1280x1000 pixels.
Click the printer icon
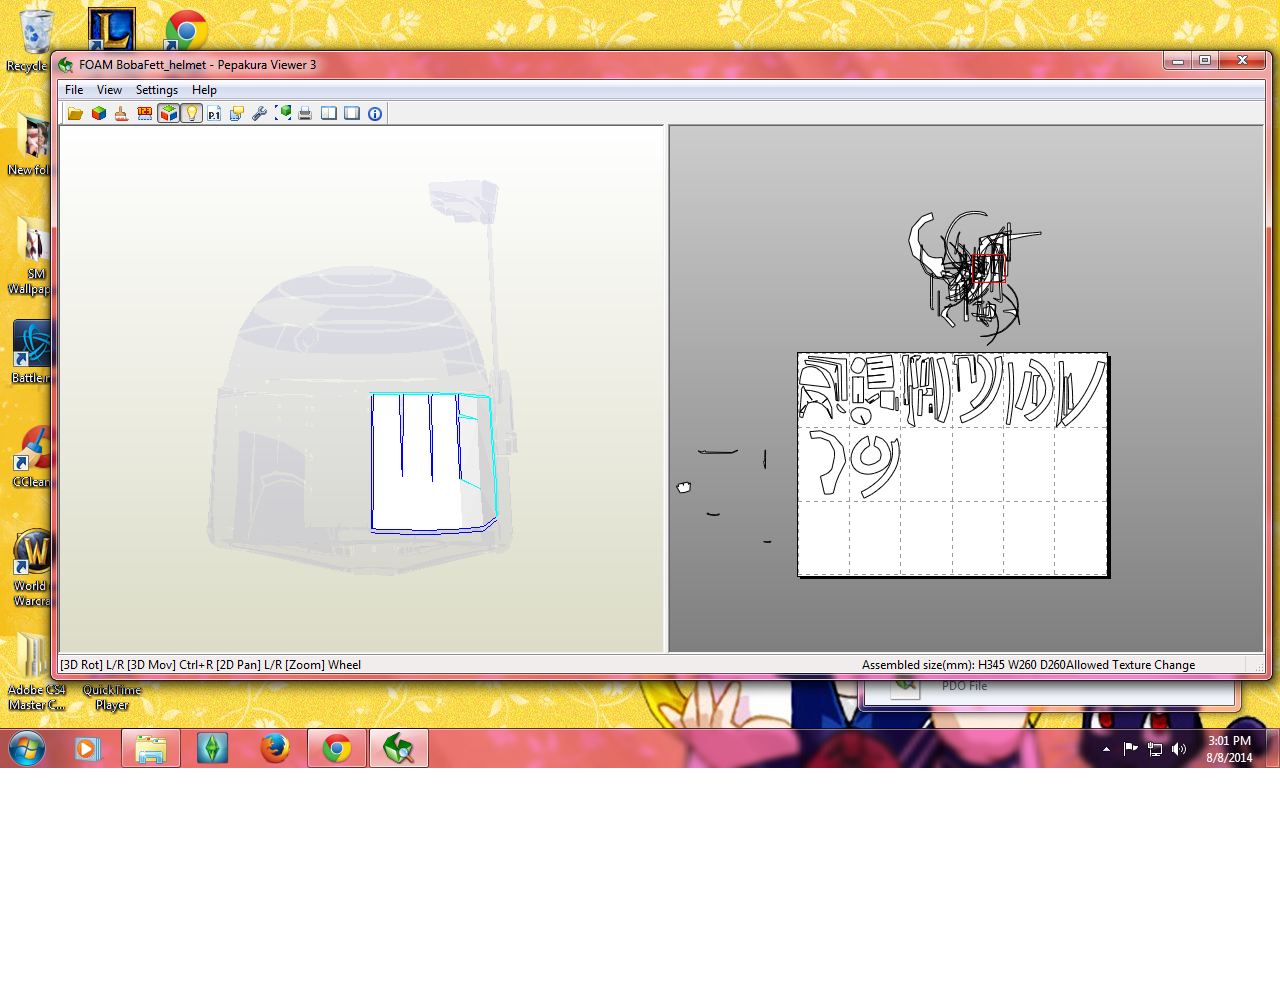coord(305,114)
